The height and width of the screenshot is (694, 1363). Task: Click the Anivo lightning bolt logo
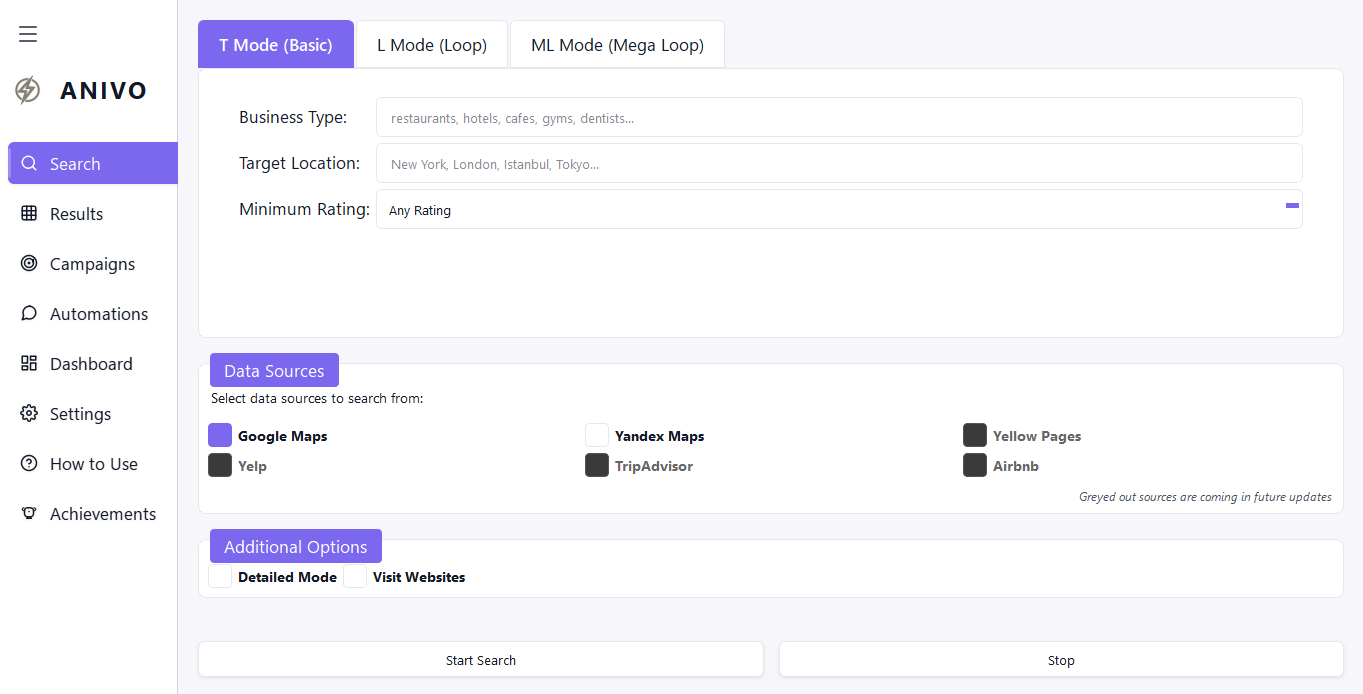click(28, 90)
